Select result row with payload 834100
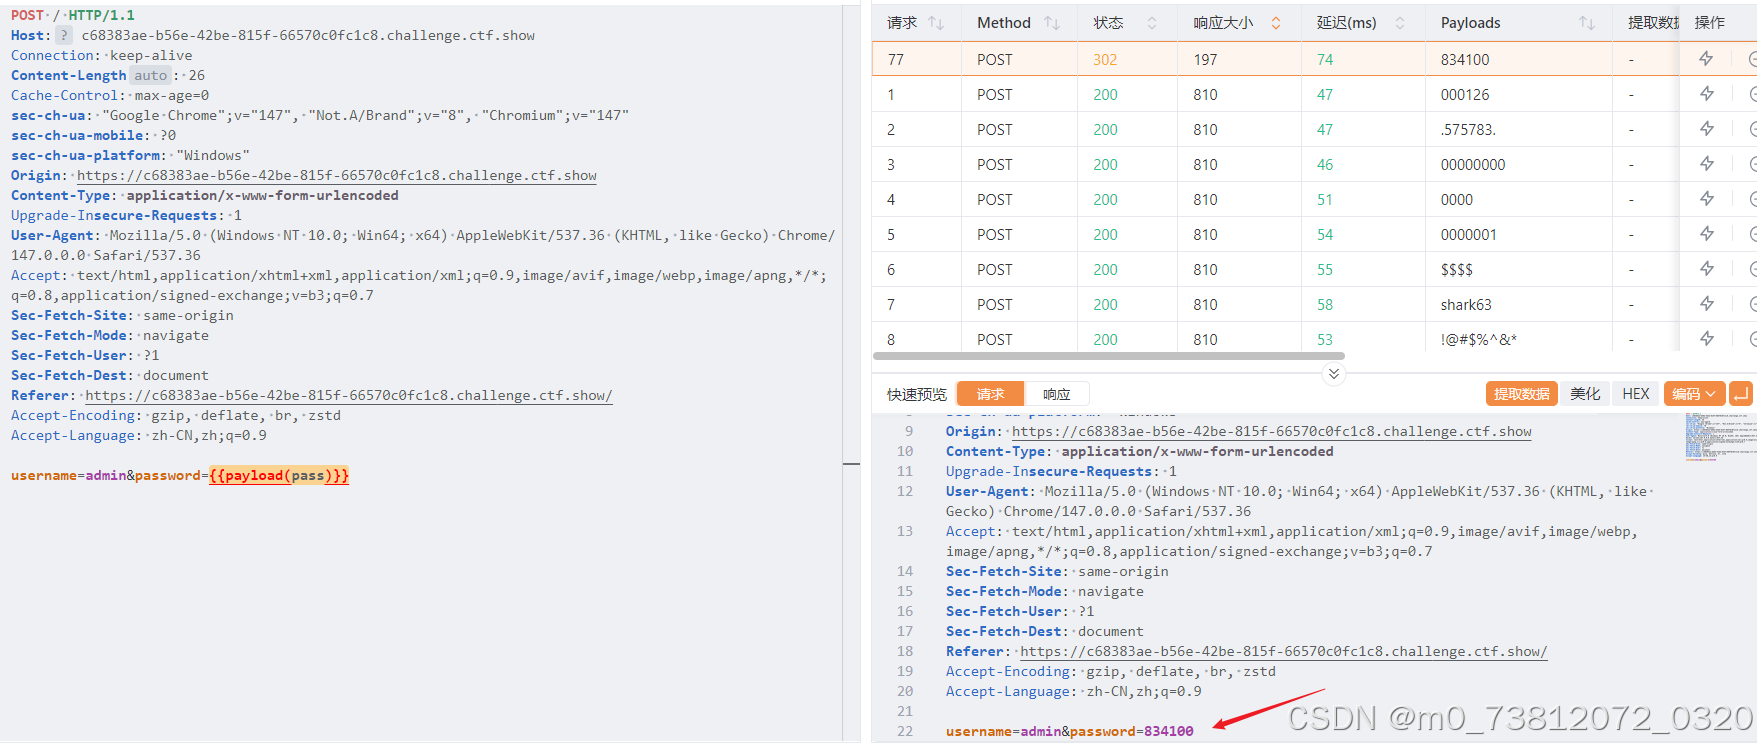The height and width of the screenshot is (748, 1757). click(1314, 59)
